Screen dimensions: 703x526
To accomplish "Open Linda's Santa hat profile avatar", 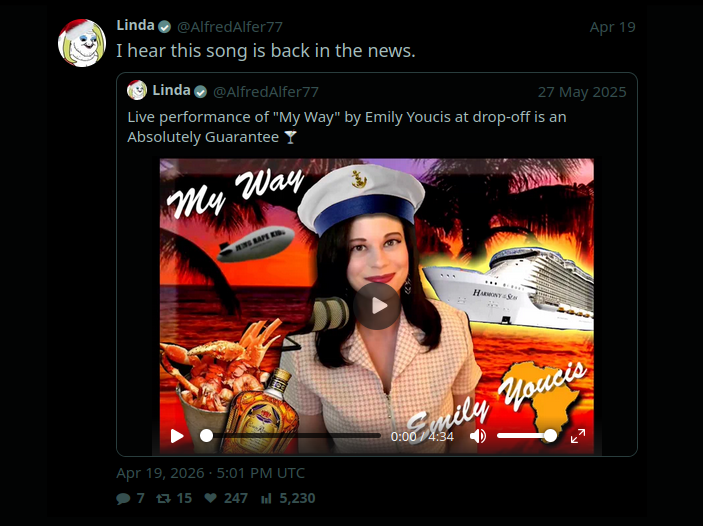I will (x=82, y=44).
